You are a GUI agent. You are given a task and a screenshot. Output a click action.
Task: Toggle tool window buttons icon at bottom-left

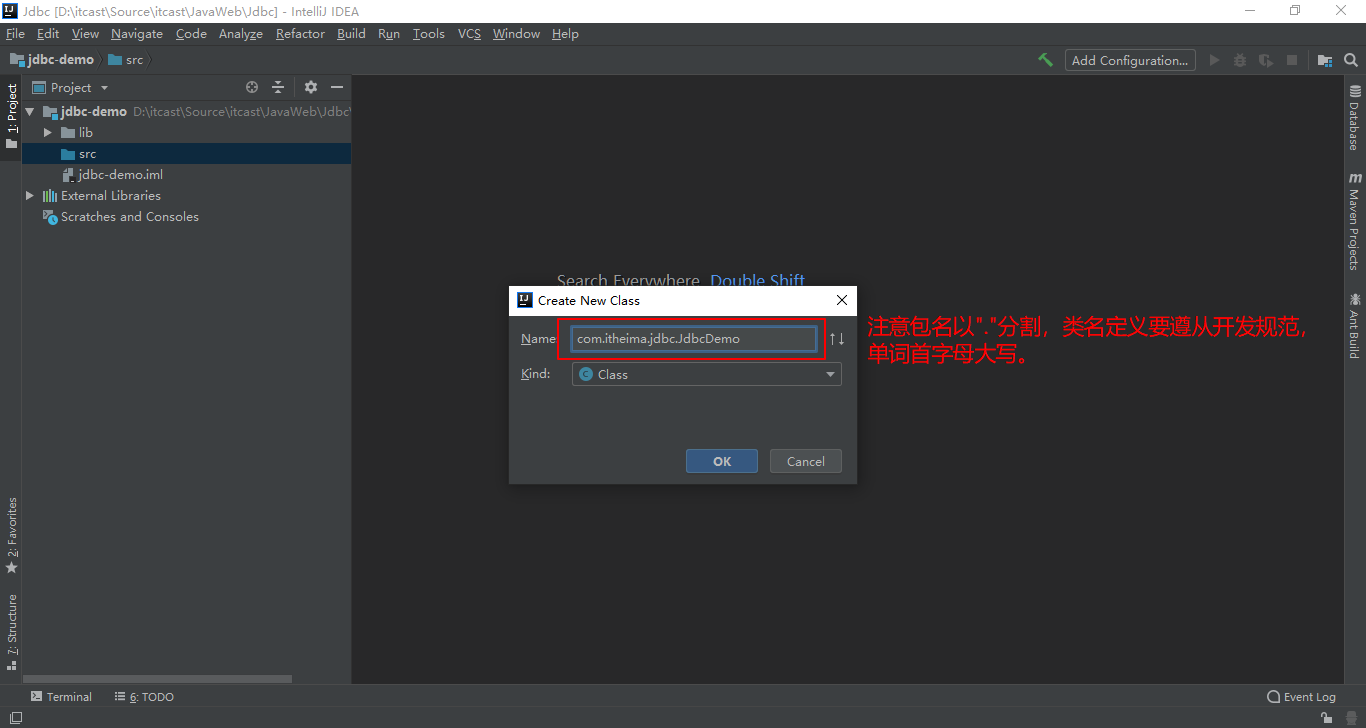point(15,718)
